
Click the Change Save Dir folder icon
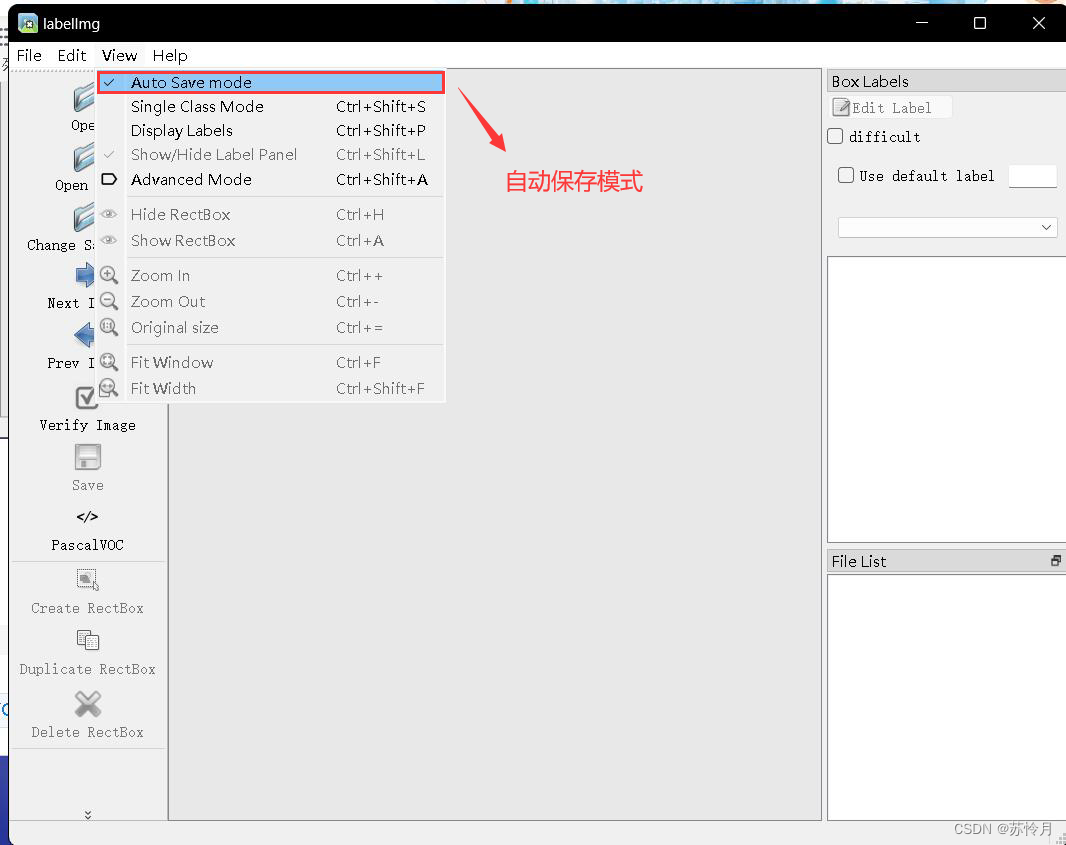point(84,219)
